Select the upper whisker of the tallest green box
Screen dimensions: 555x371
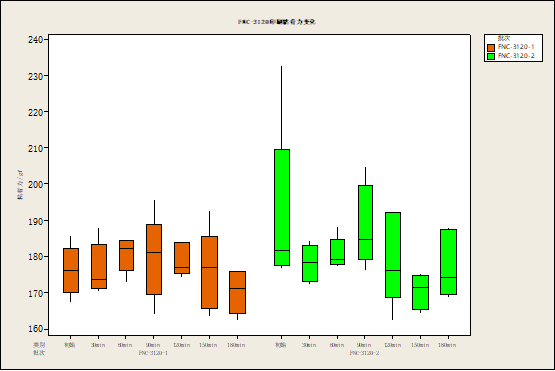point(281,108)
